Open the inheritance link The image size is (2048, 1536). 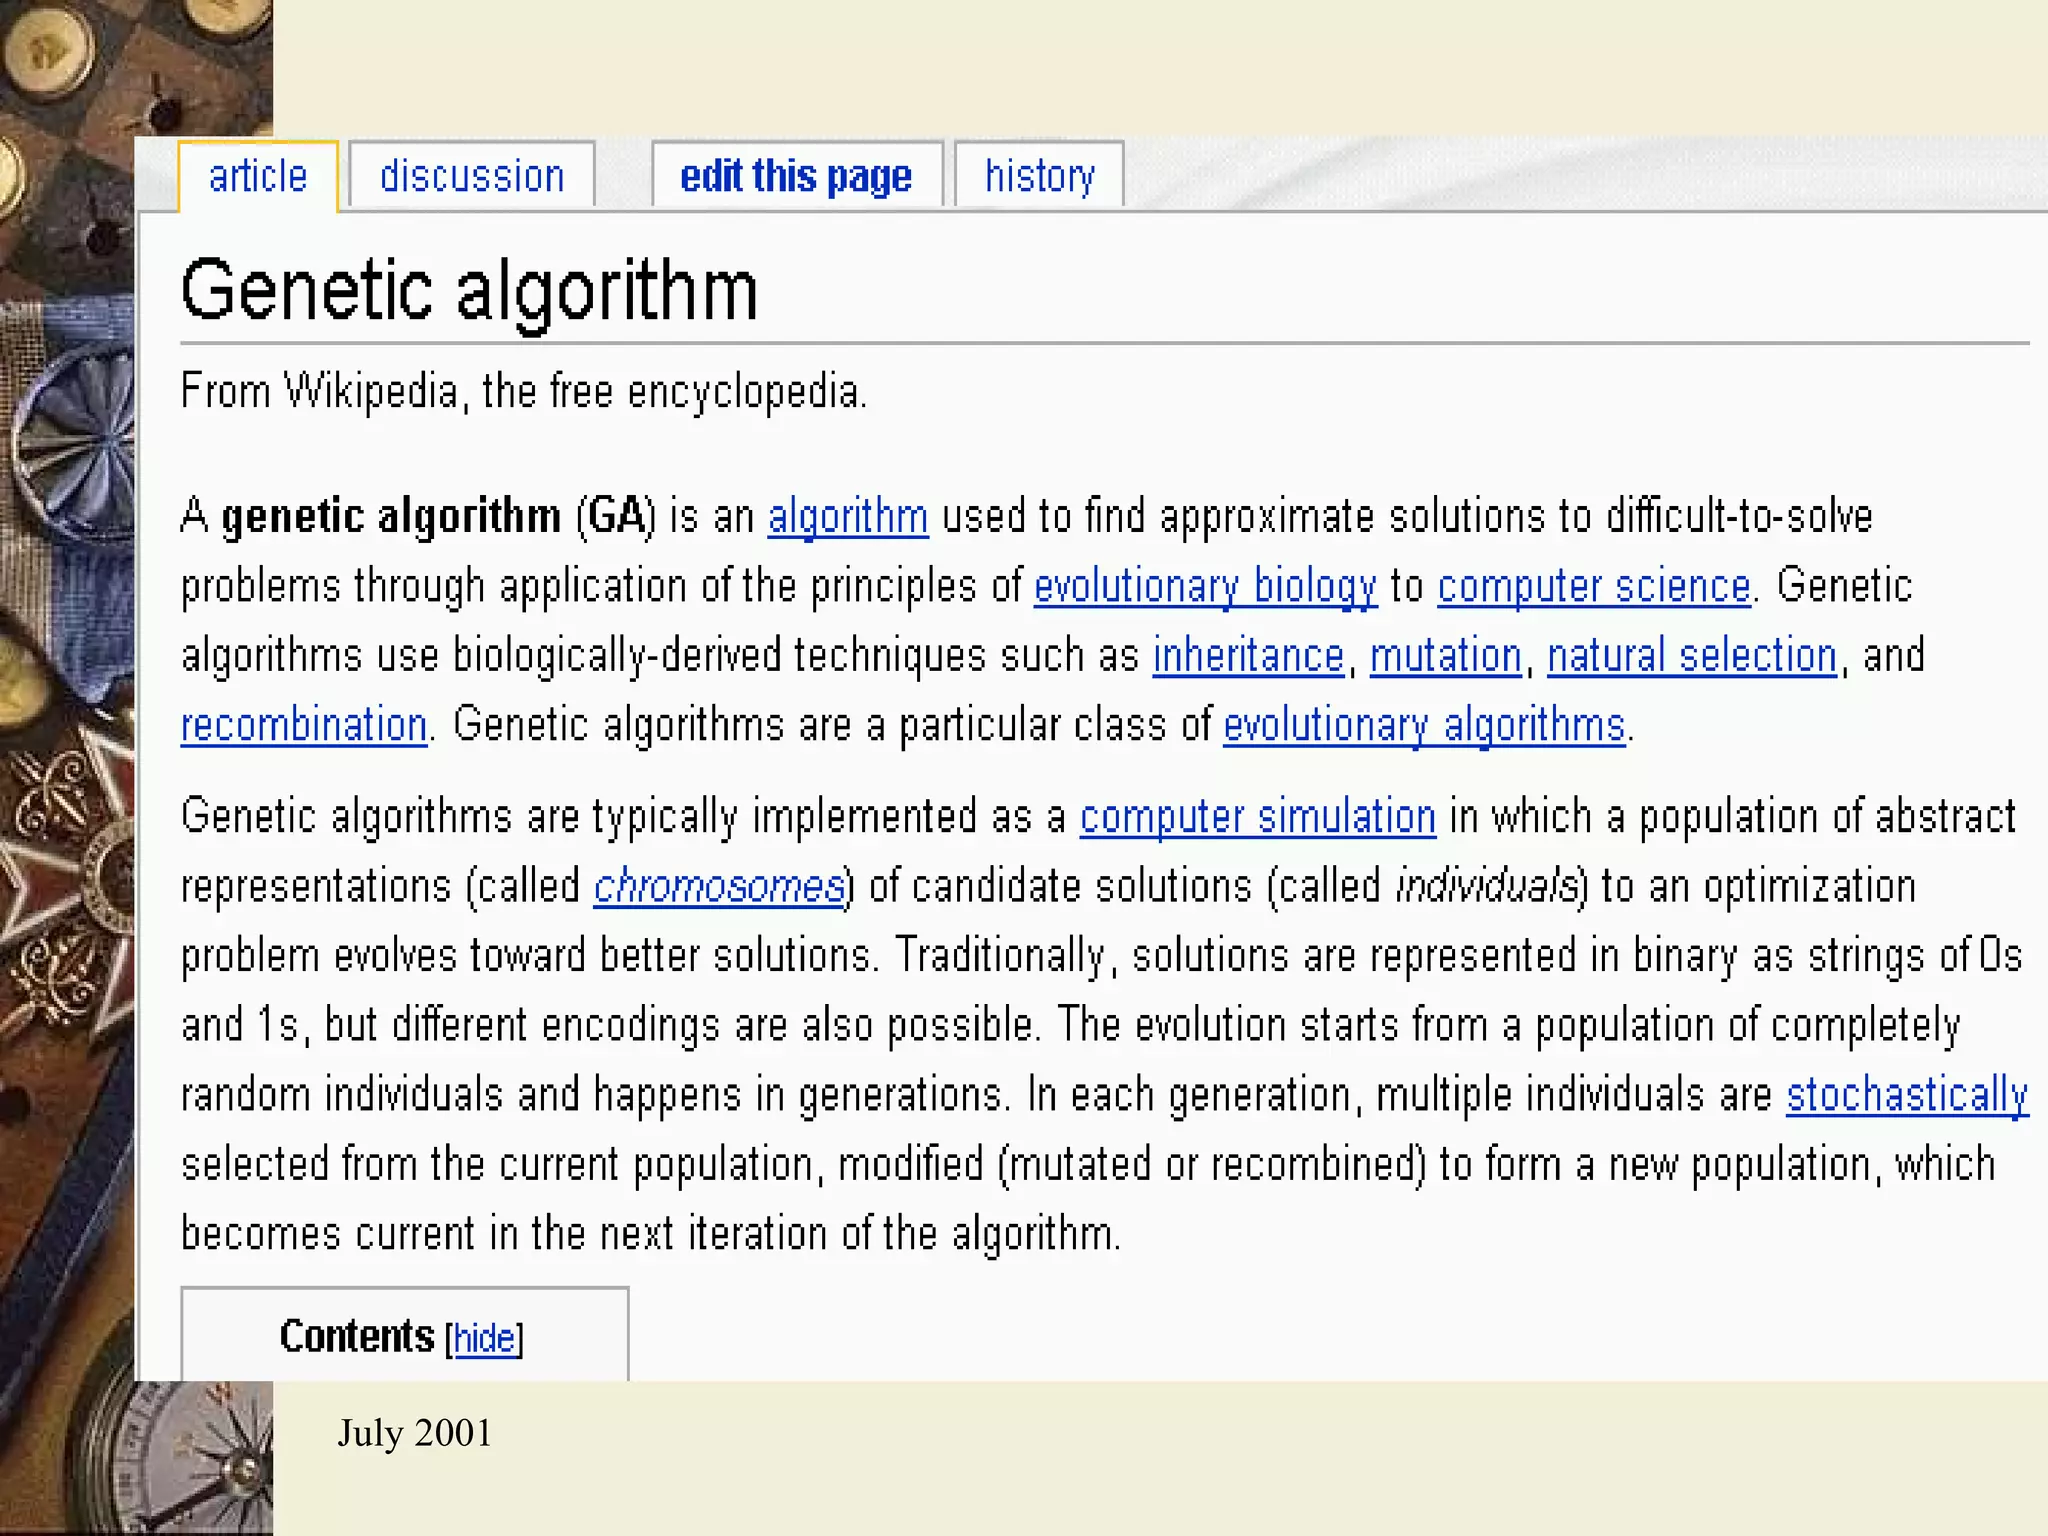click(1248, 656)
